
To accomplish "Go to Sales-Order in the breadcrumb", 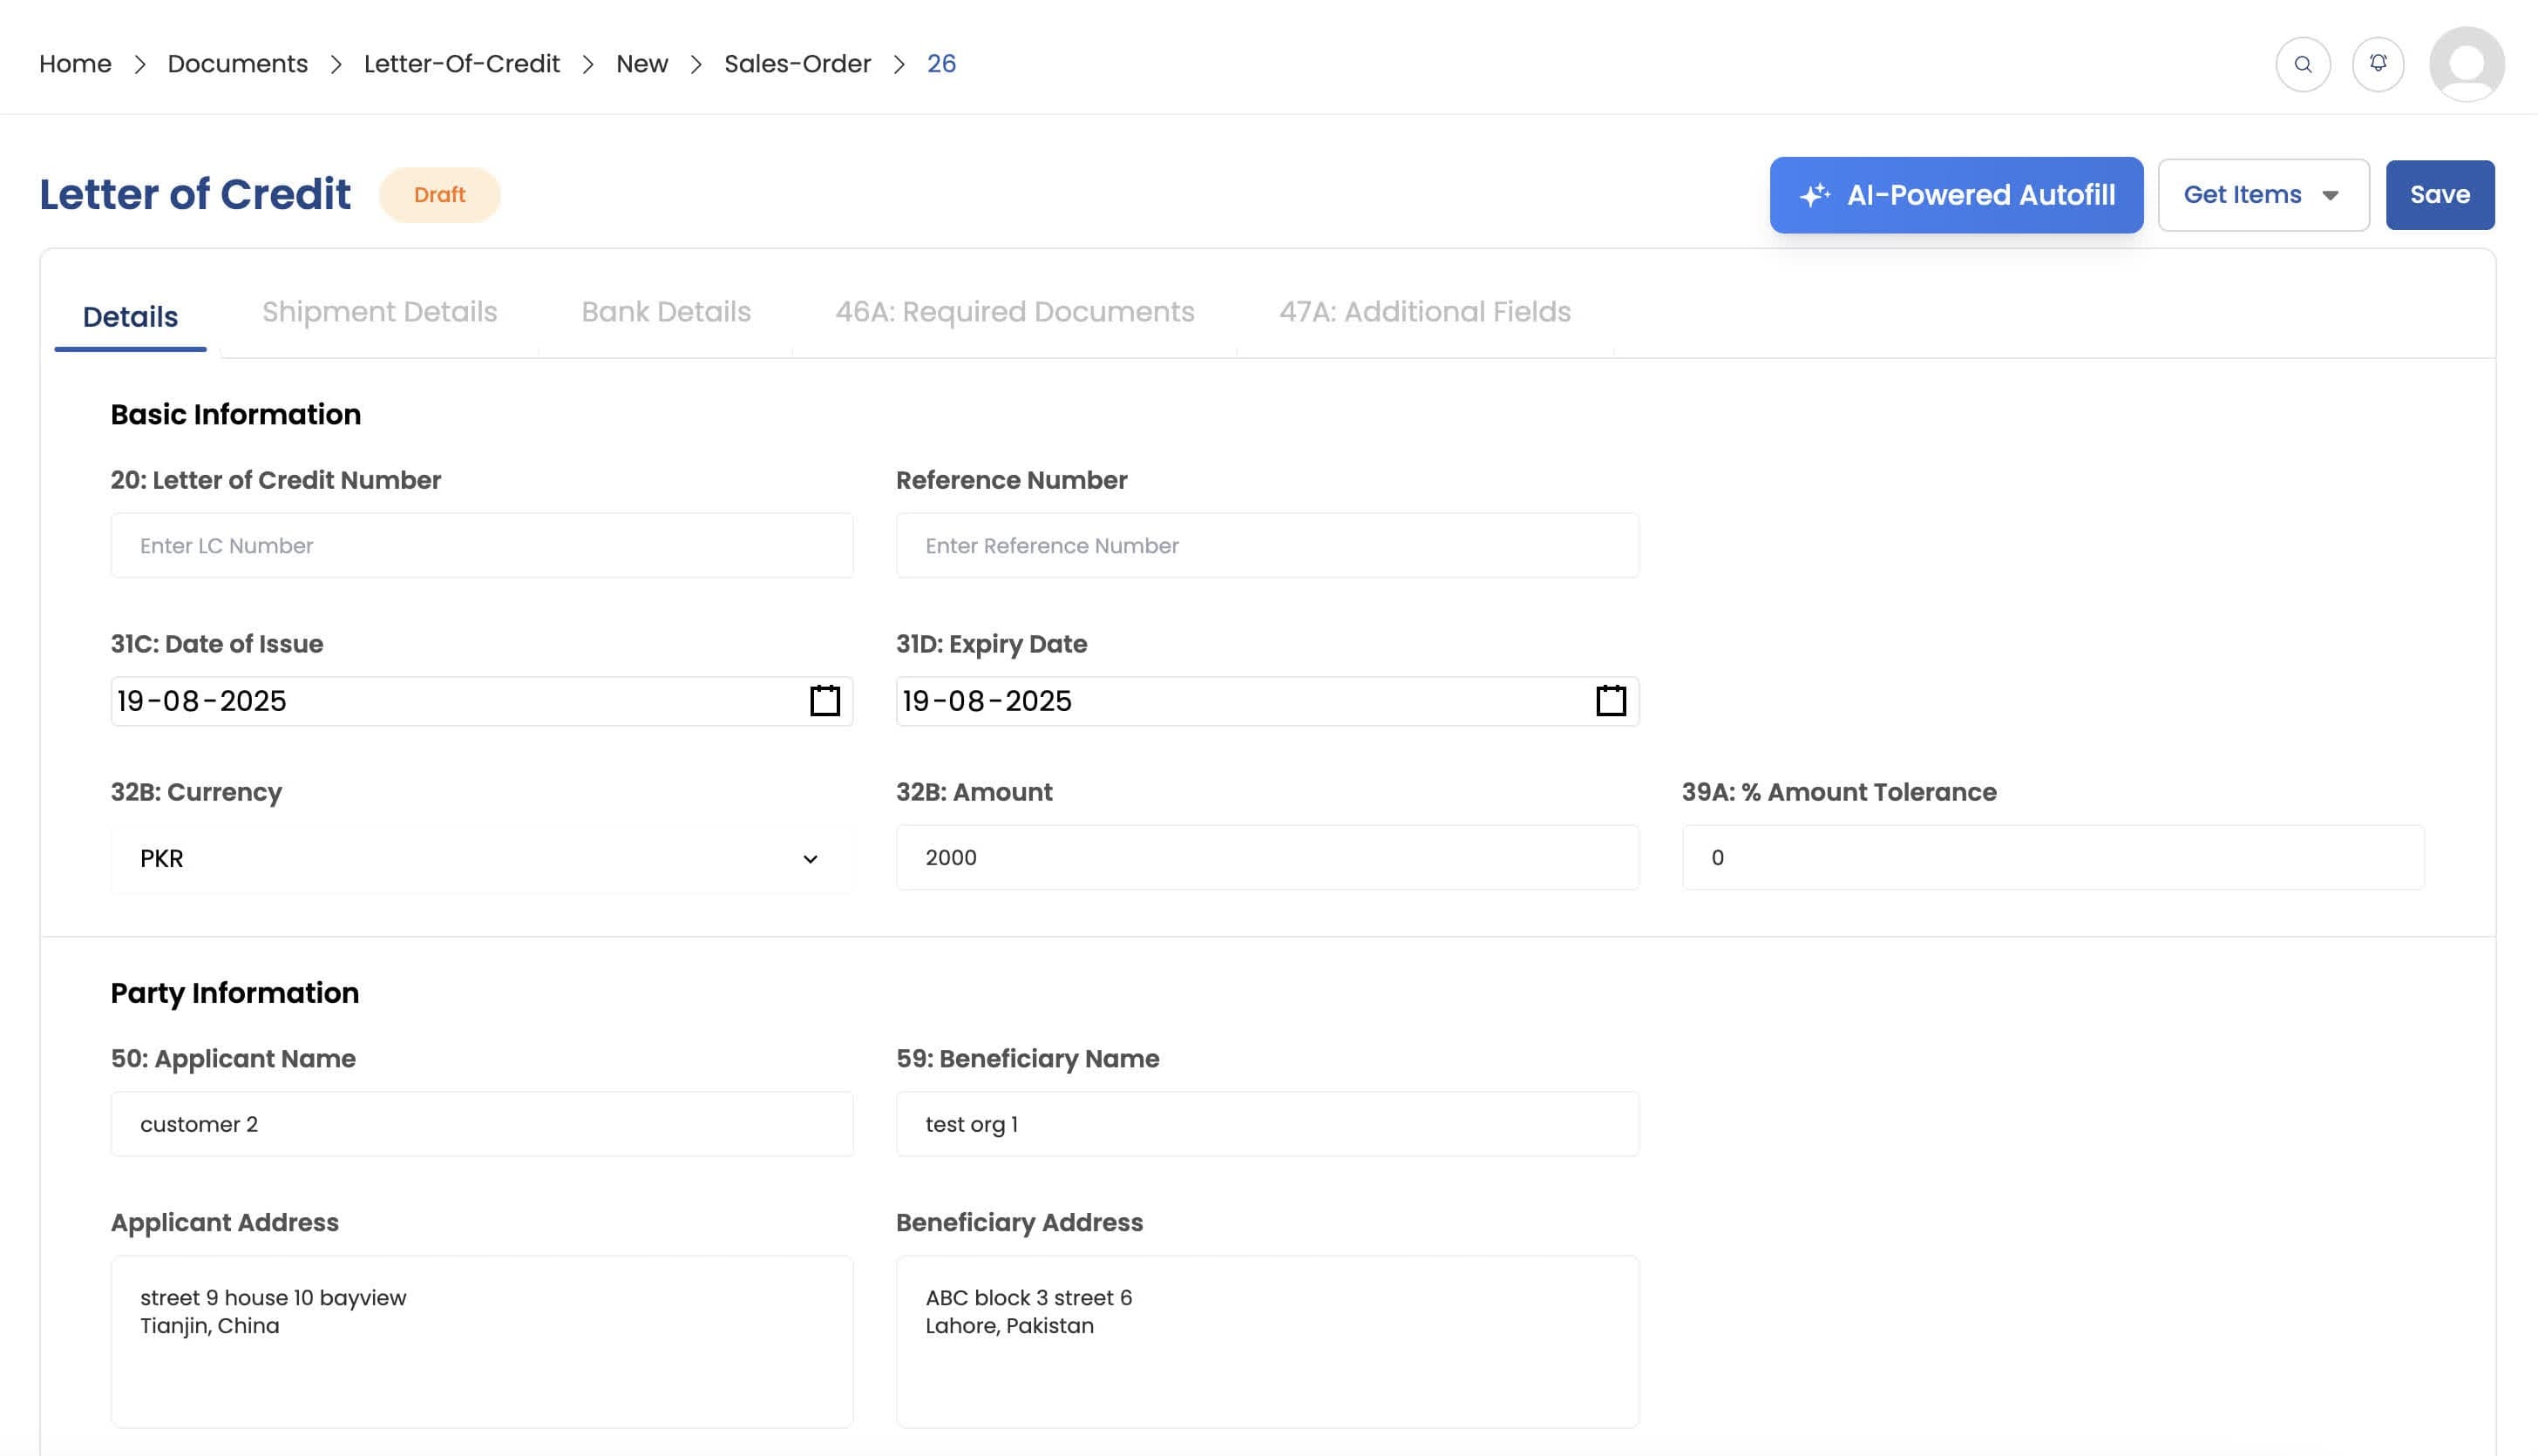I will coord(797,63).
